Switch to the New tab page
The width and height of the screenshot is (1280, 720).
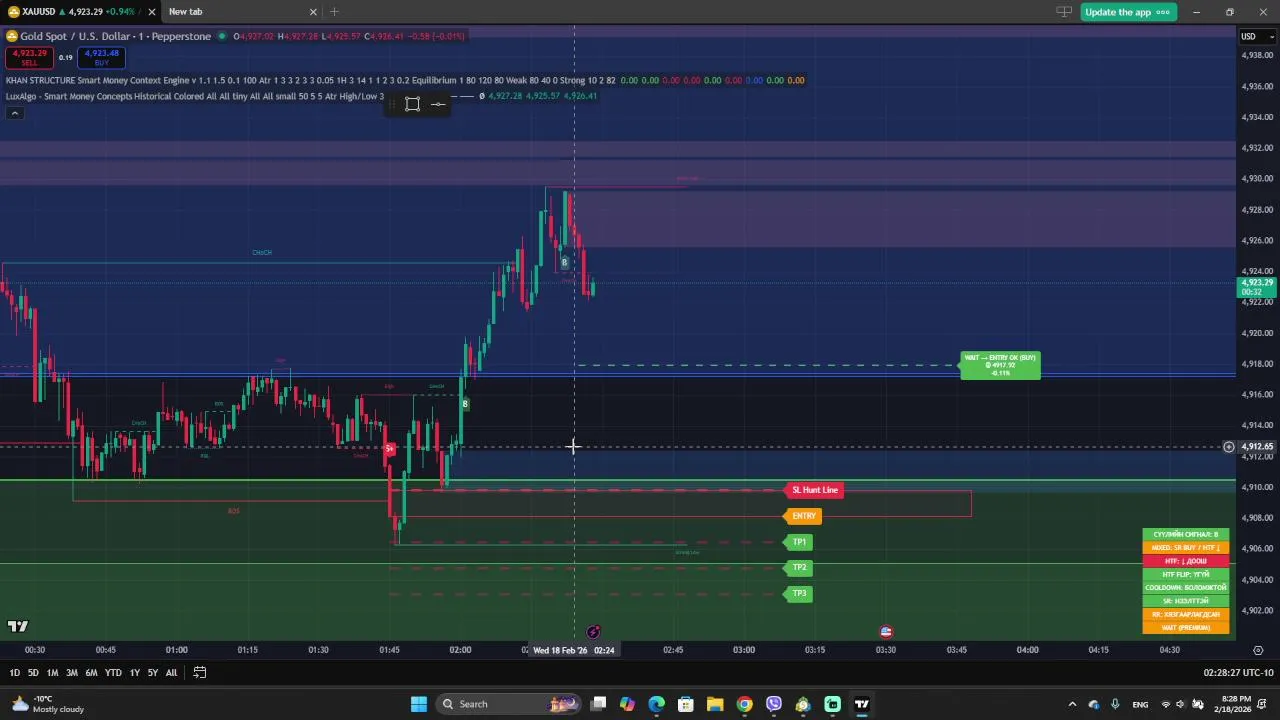click(185, 12)
